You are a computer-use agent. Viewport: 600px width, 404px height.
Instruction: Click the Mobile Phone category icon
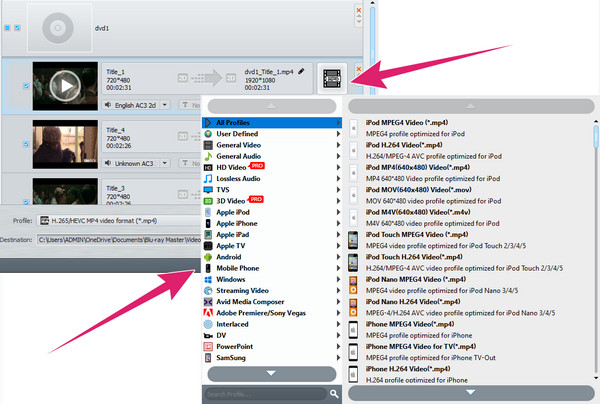[x=208, y=268]
